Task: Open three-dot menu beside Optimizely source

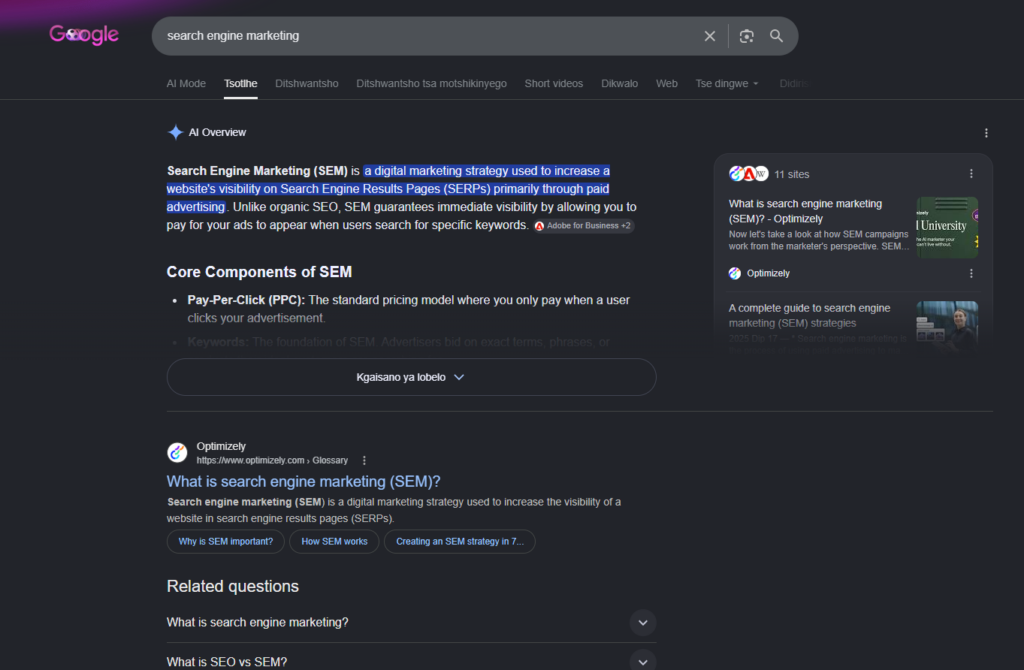Action: (971, 274)
